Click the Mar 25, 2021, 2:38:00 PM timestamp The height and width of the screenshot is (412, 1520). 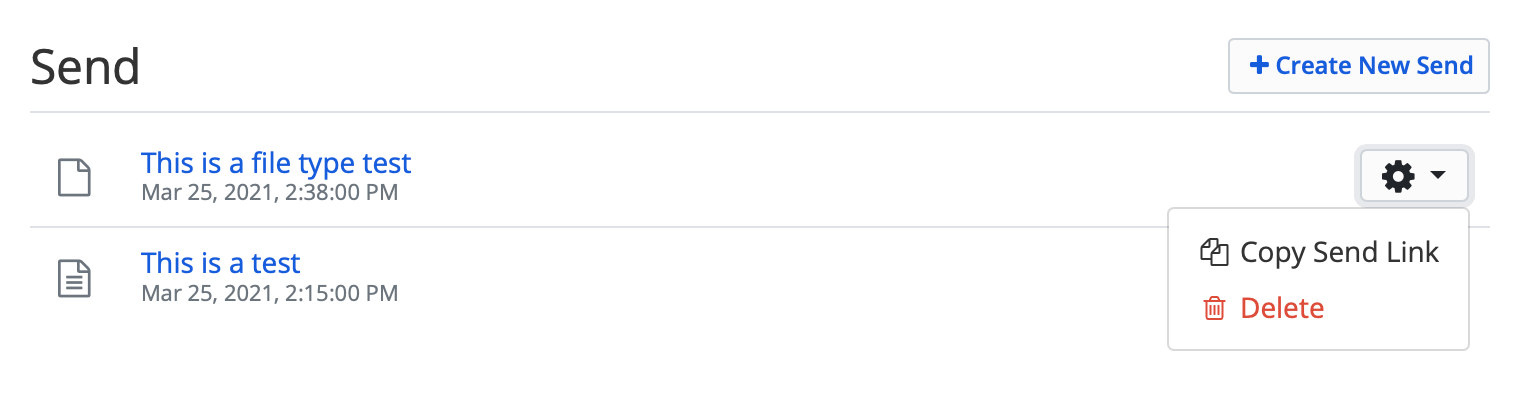pos(270,191)
